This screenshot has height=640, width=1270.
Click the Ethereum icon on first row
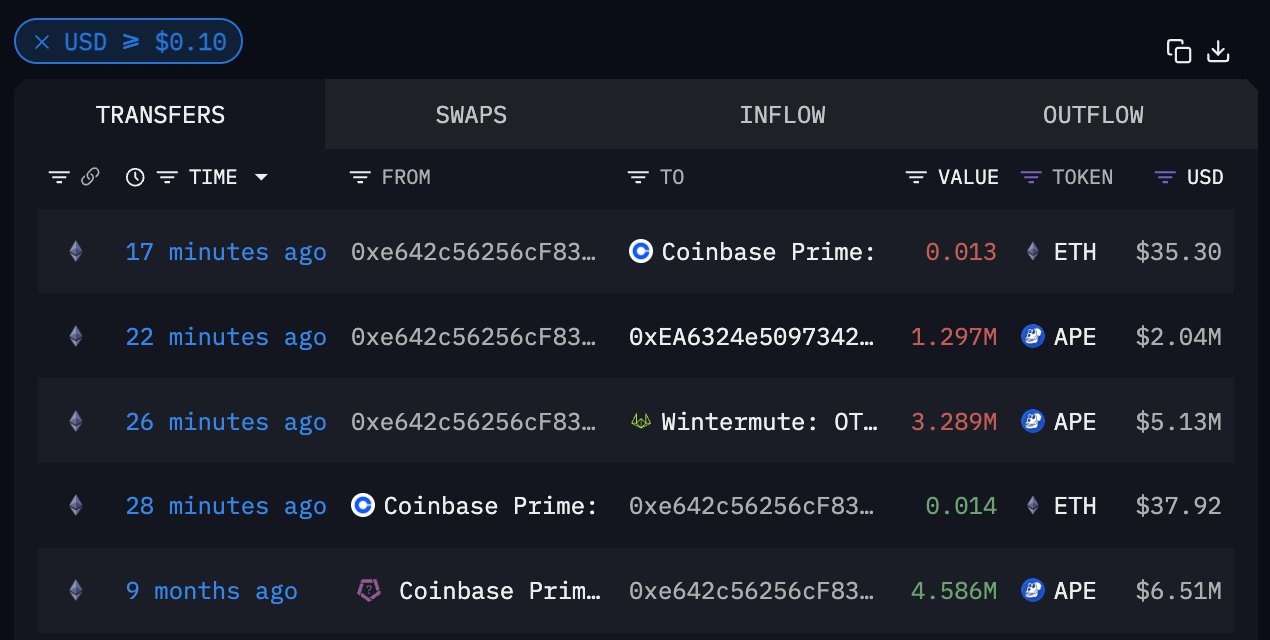click(75, 252)
